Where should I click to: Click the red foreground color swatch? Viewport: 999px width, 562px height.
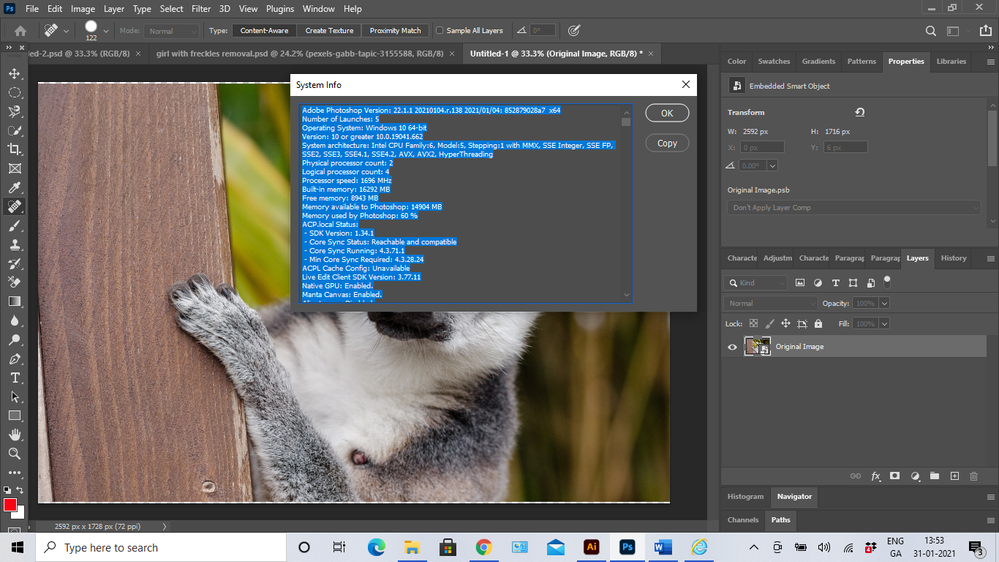[10, 504]
